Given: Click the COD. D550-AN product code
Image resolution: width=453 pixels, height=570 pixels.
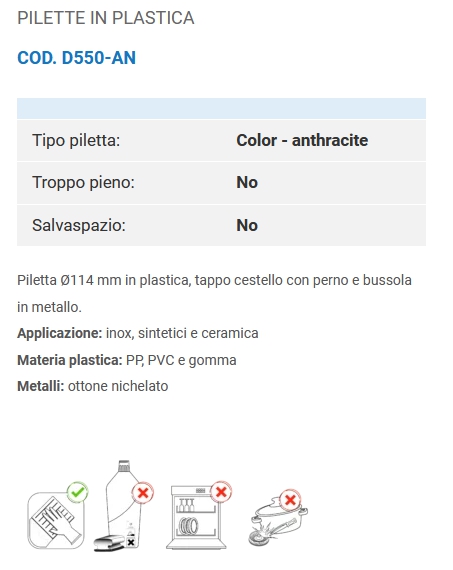Looking at the screenshot, I should (x=76, y=58).
